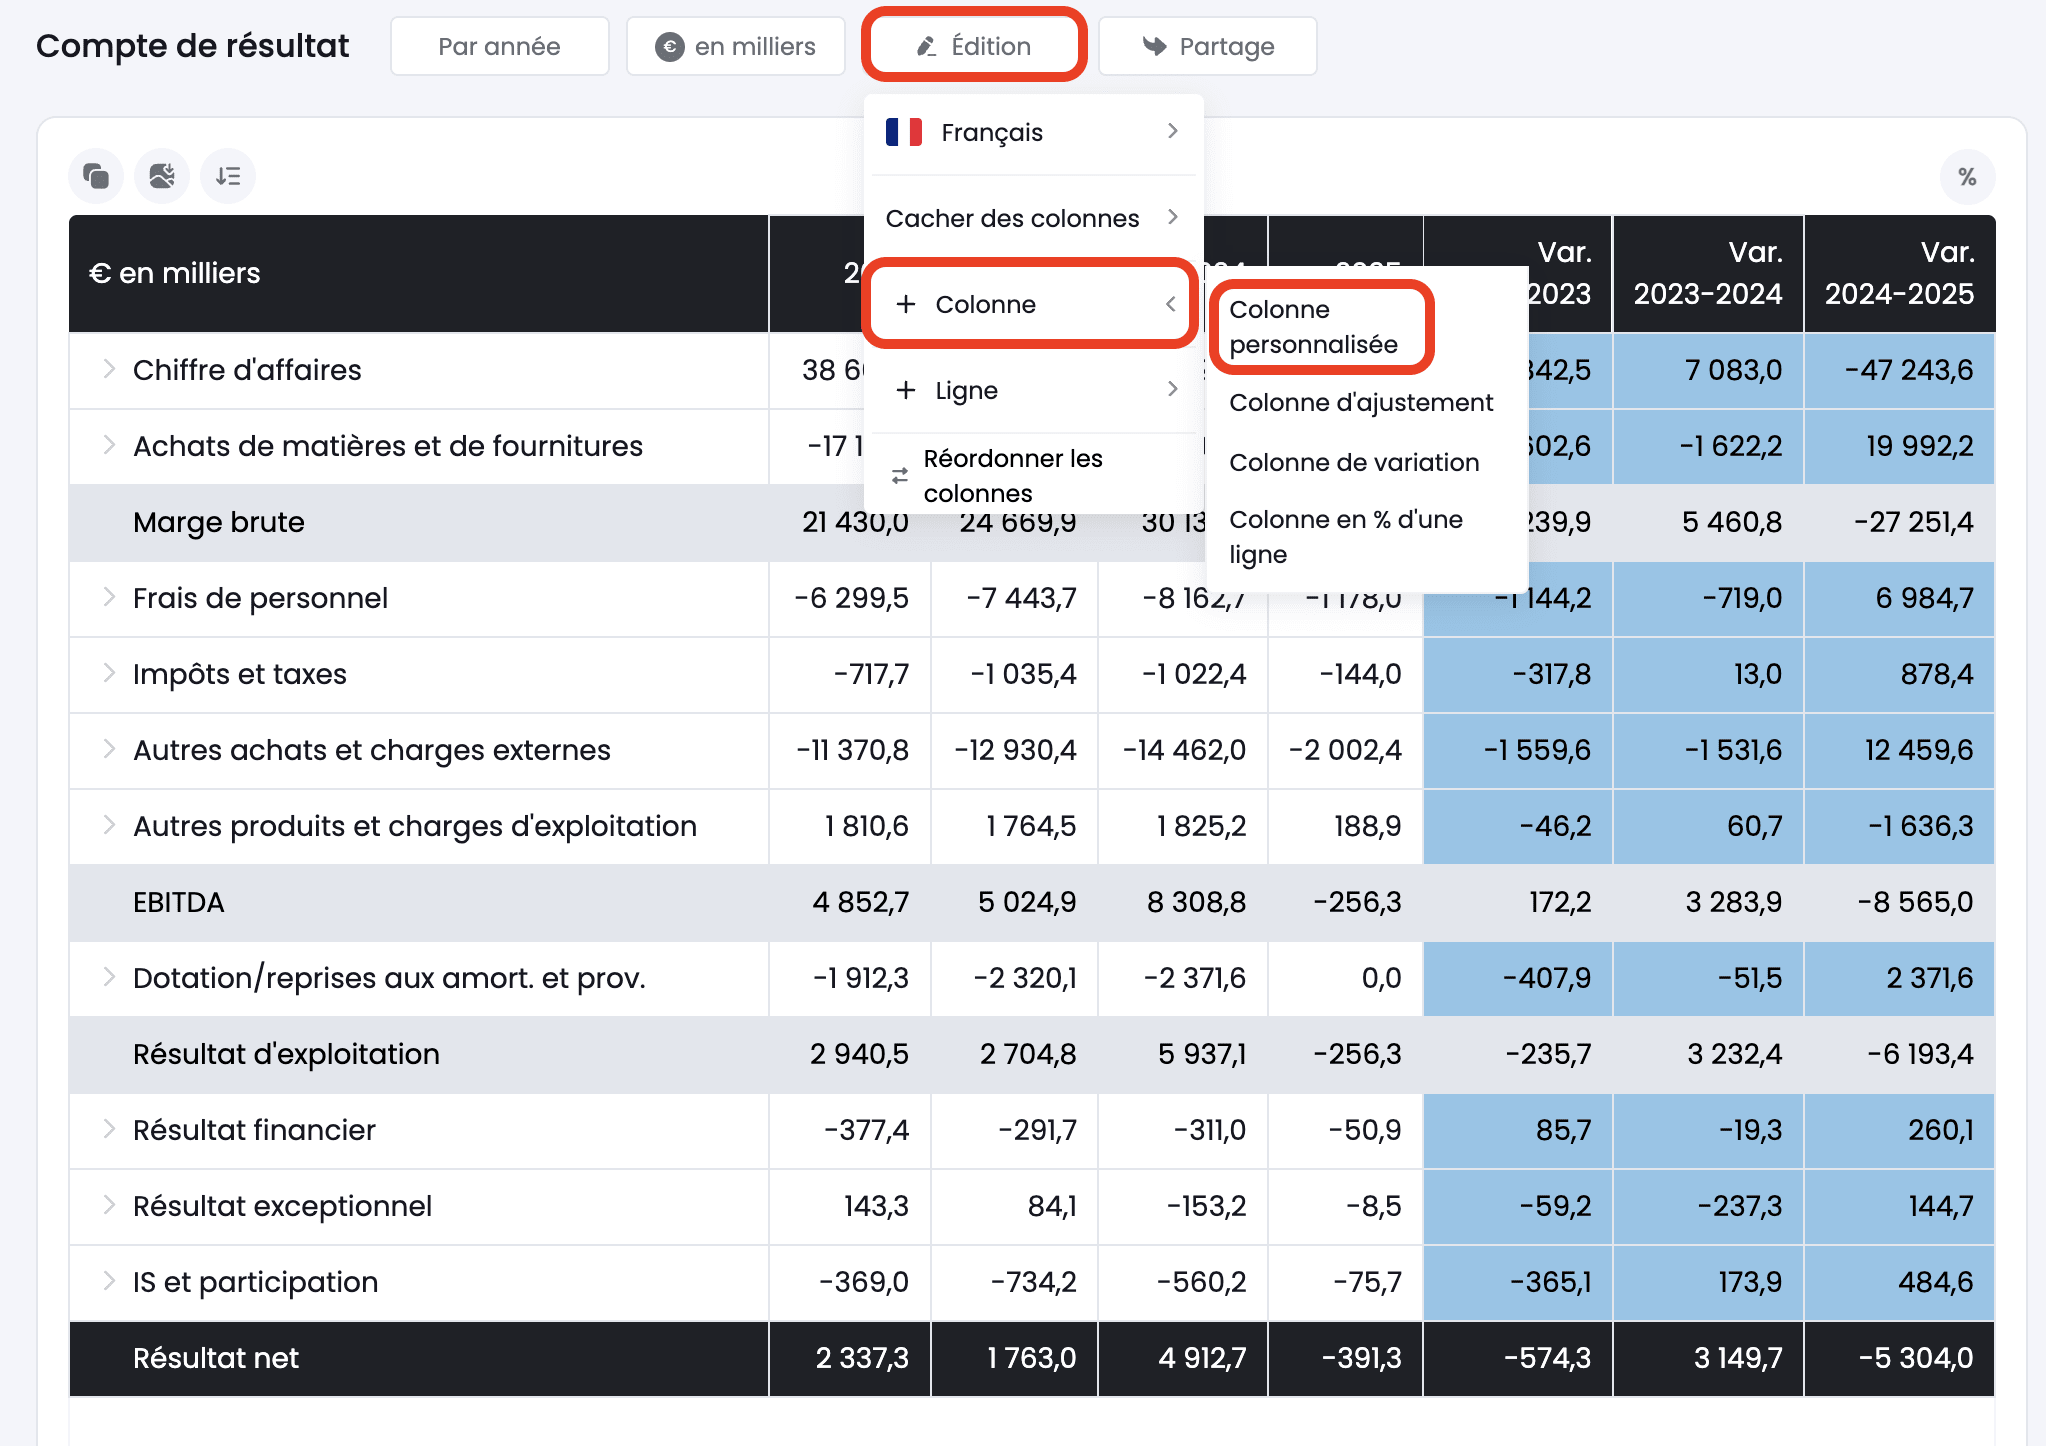Select the EBITDA row label
Screen dimensions: 2046x1446
[178, 902]
